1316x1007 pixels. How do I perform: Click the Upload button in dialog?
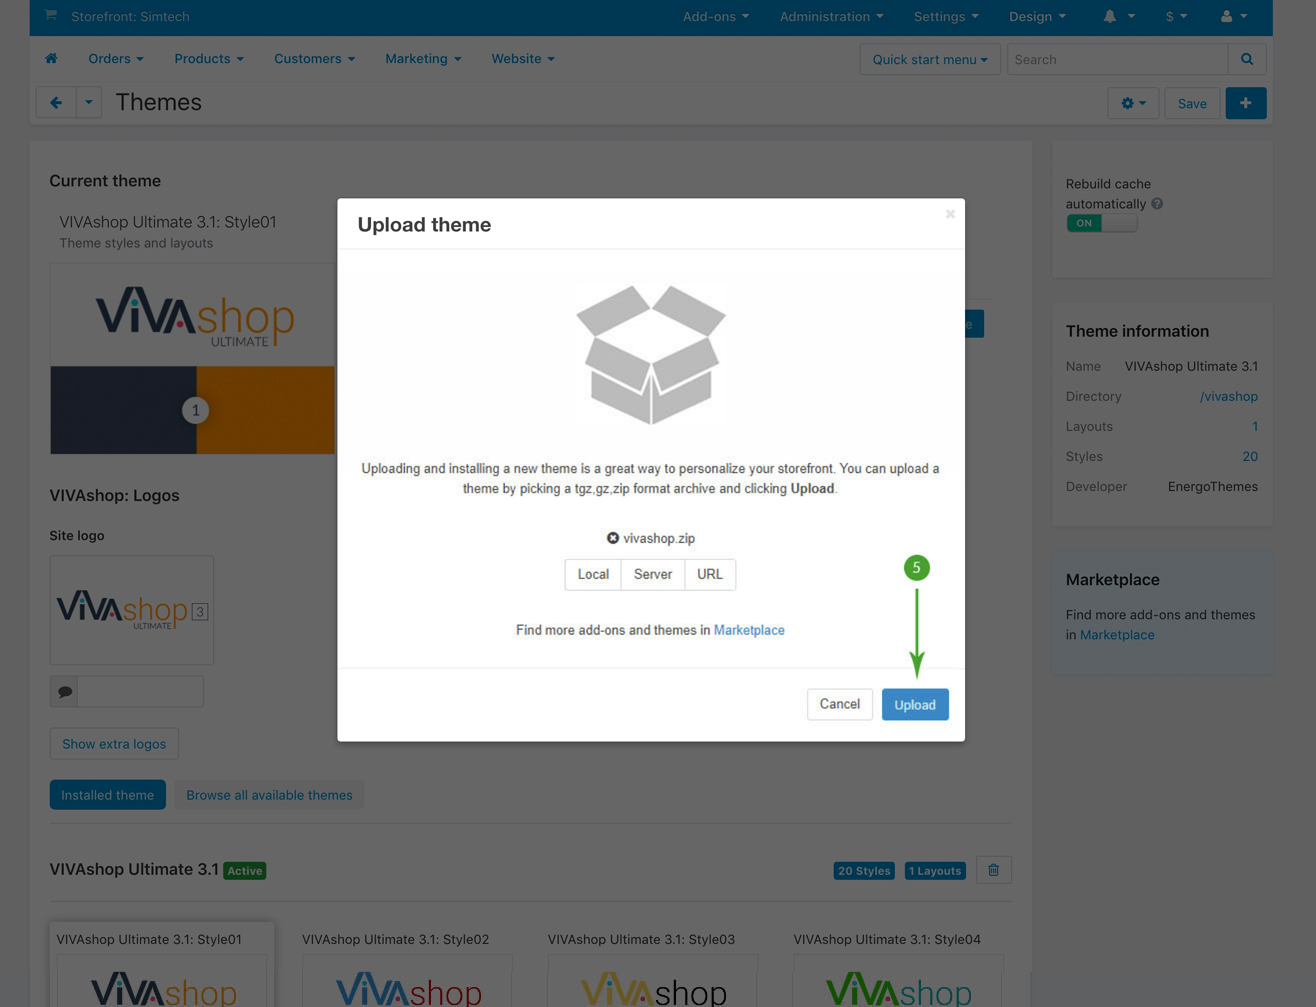[914, 704]
